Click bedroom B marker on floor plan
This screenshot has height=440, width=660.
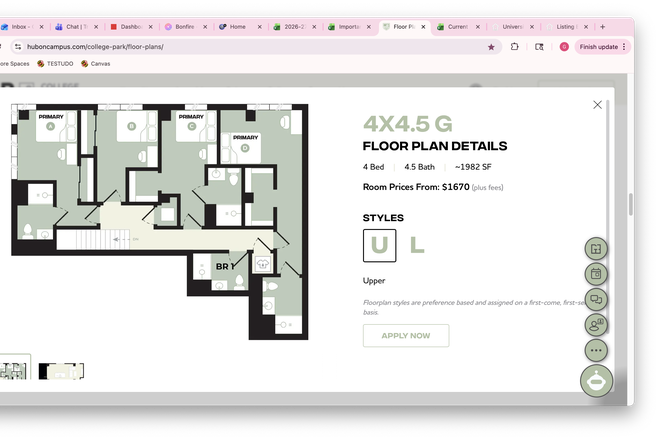point(131,126)
